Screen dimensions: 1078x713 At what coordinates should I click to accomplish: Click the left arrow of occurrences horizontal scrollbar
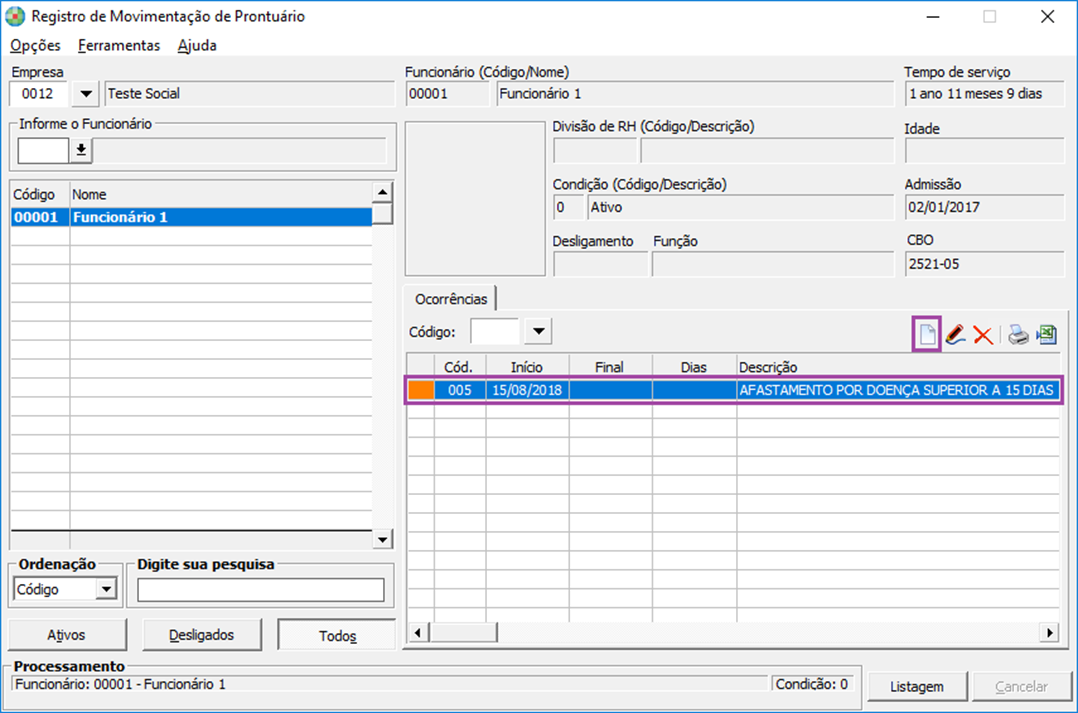click(x=418, y=632)
